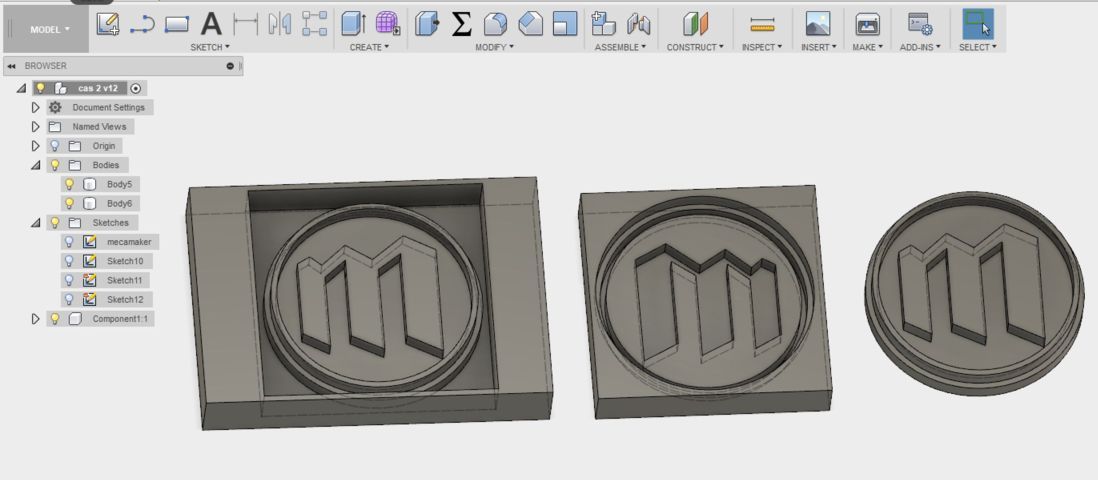Expand the Origin folder node
The image size is (1098, 480).
click(36, 146)
